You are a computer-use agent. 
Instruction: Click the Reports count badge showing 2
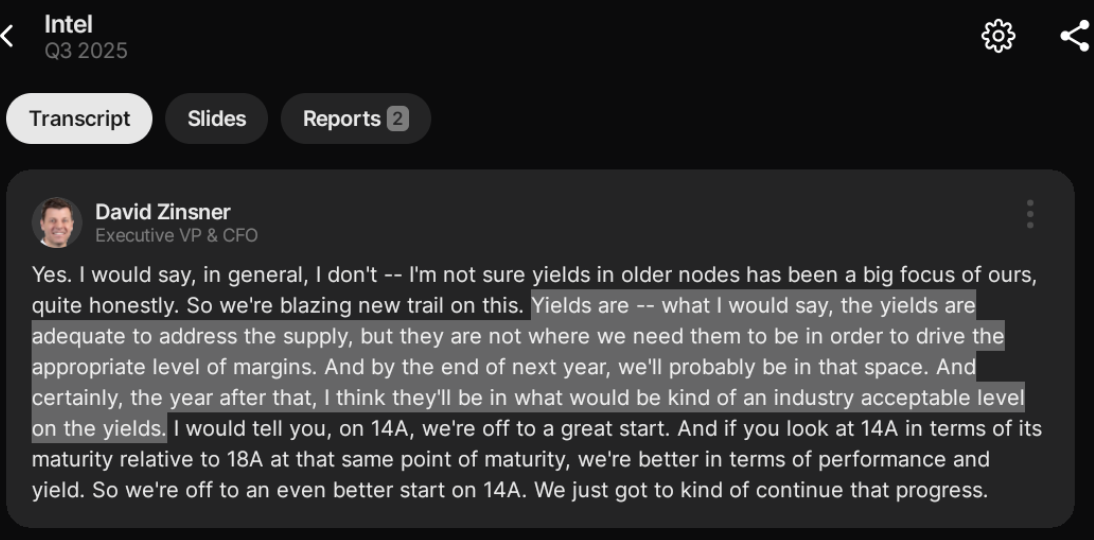pos(397,119)
